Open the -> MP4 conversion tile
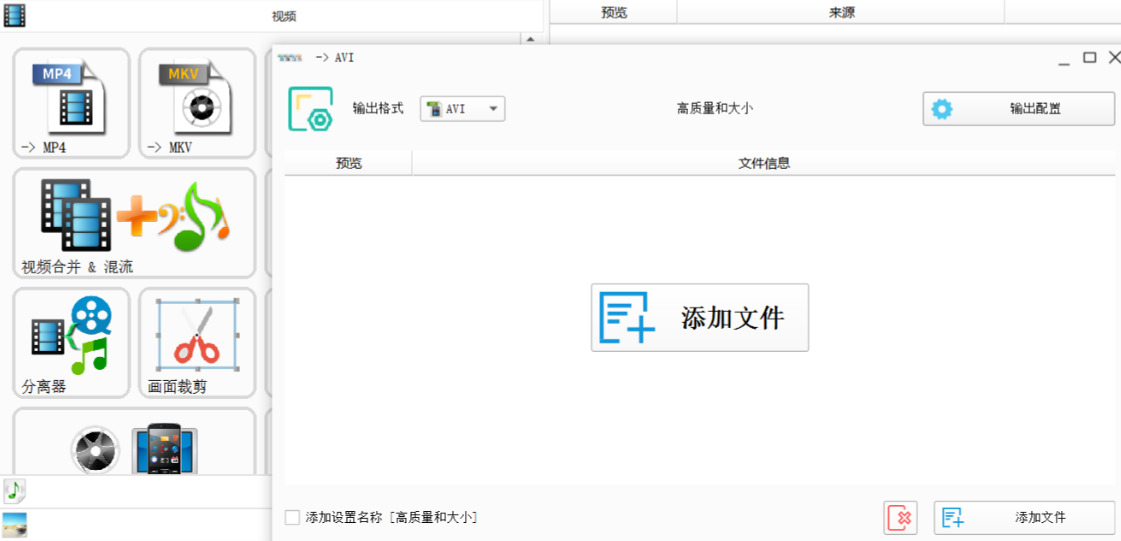This screenshot has width=1121, height=541. pyautogui.click(x=71, y=103)
